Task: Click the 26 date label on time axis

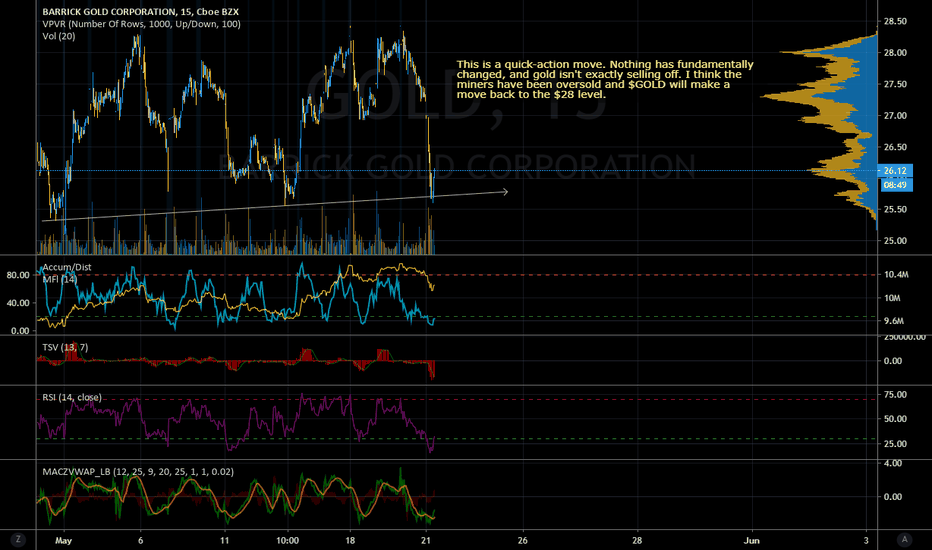Action: pyautogui.click(x=522, y=540)
